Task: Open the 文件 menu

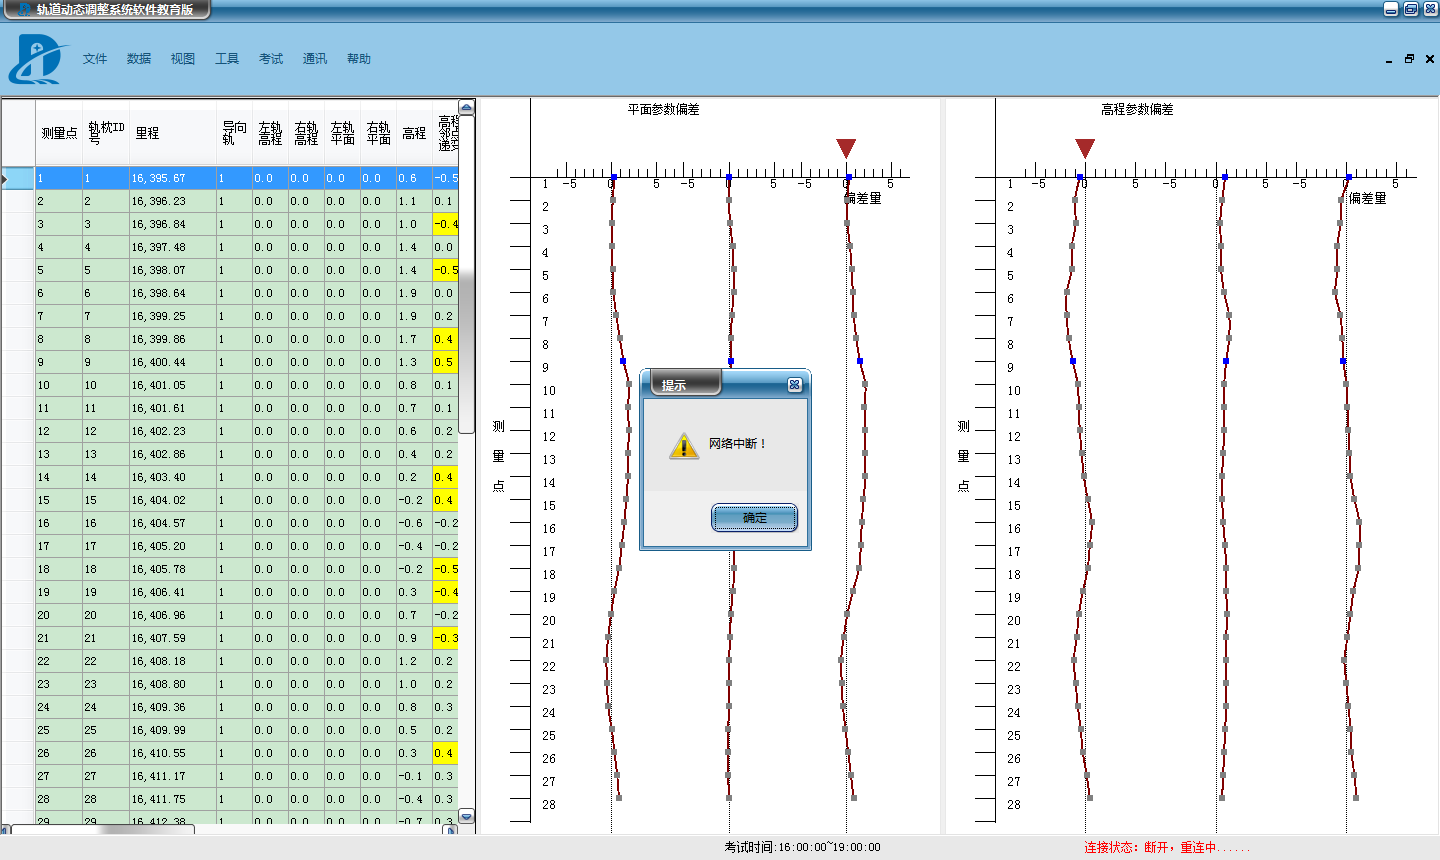Action: click(95, 59)
